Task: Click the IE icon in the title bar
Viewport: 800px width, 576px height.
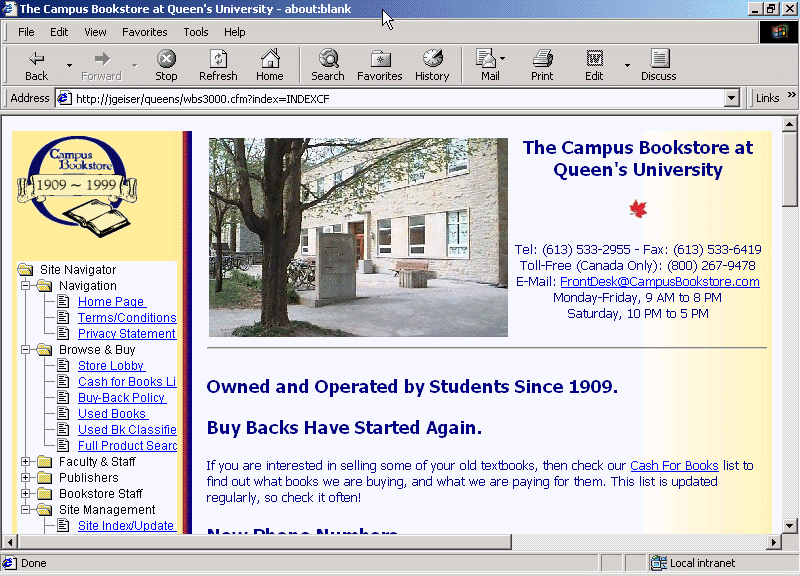Action: coord(9,9)
